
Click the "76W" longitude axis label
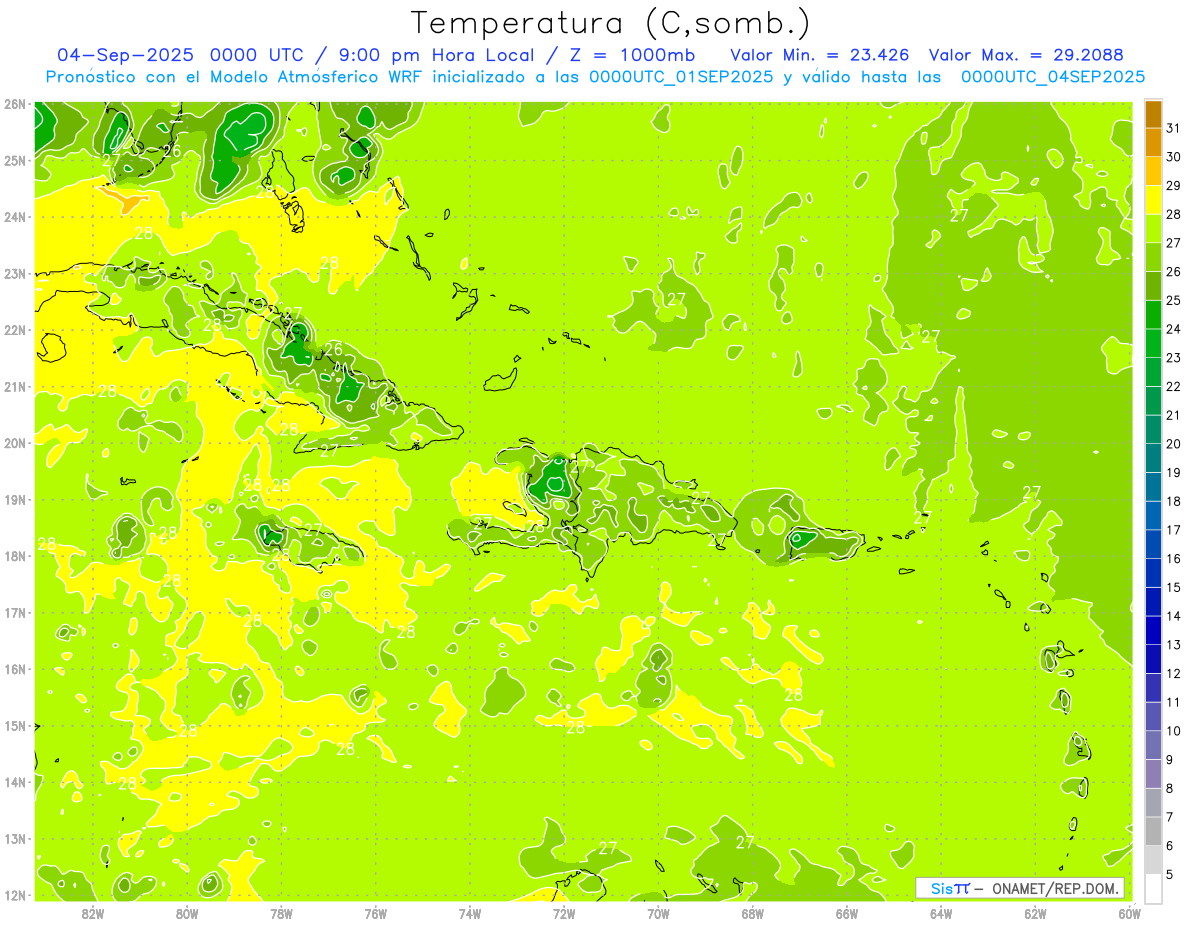[375, 914]
